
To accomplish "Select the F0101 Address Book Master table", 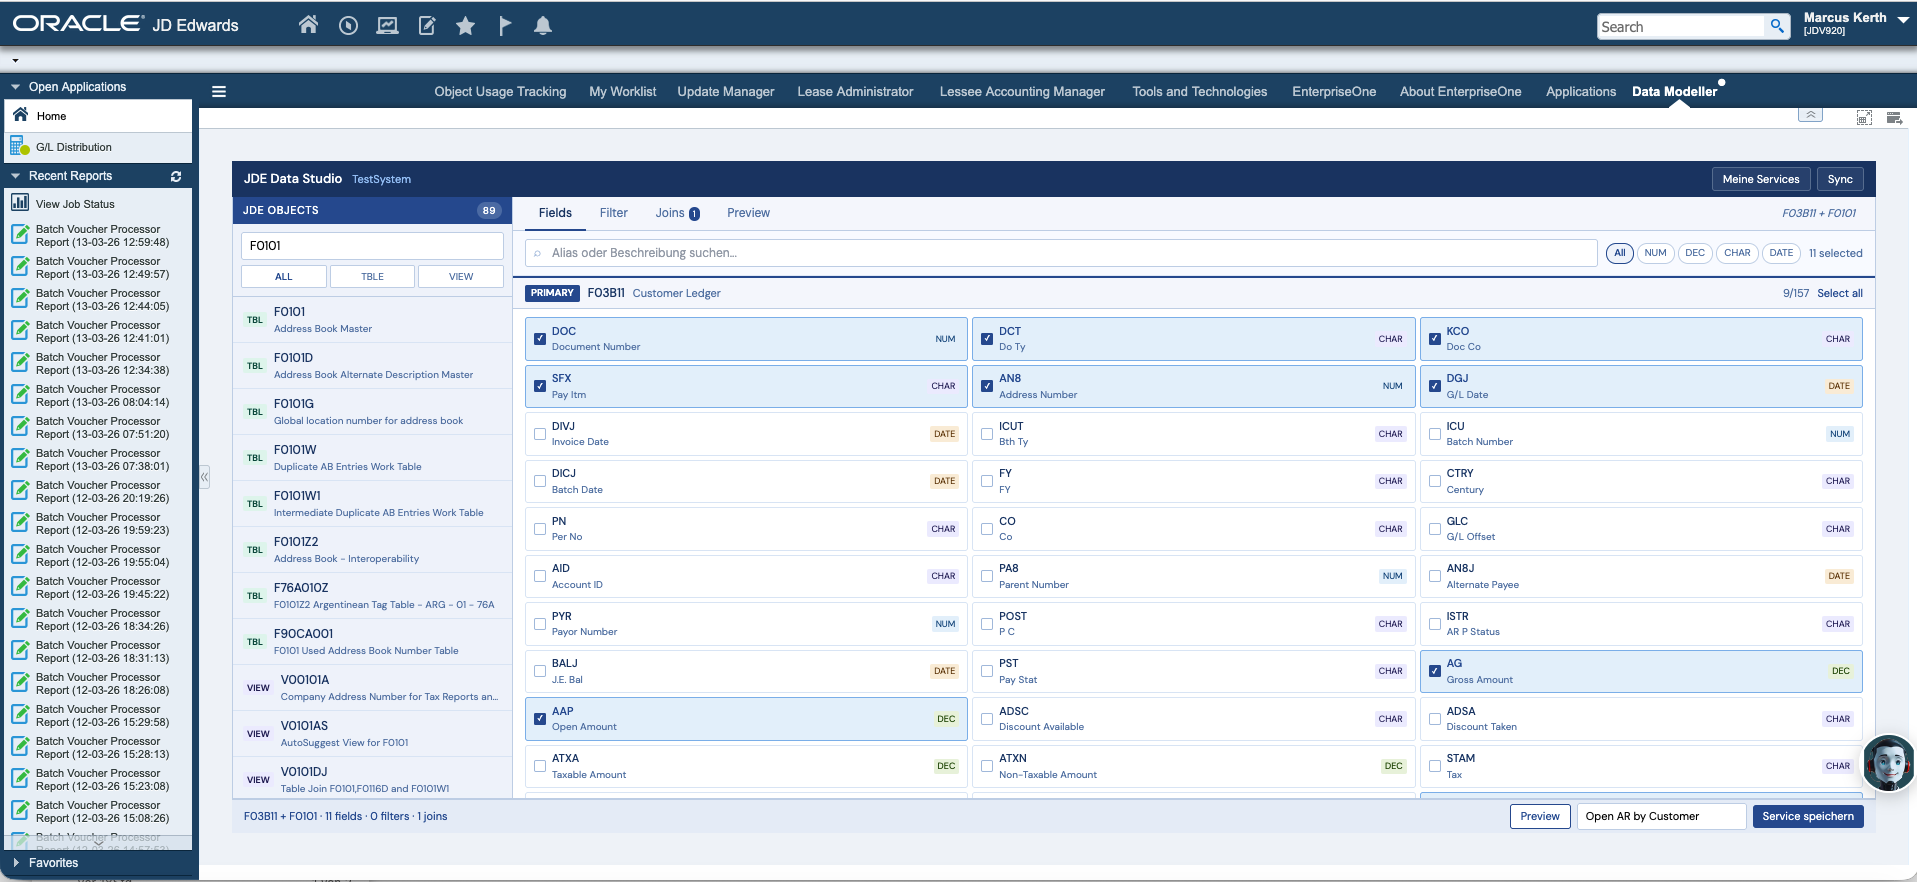I will (x=372, y=320).
